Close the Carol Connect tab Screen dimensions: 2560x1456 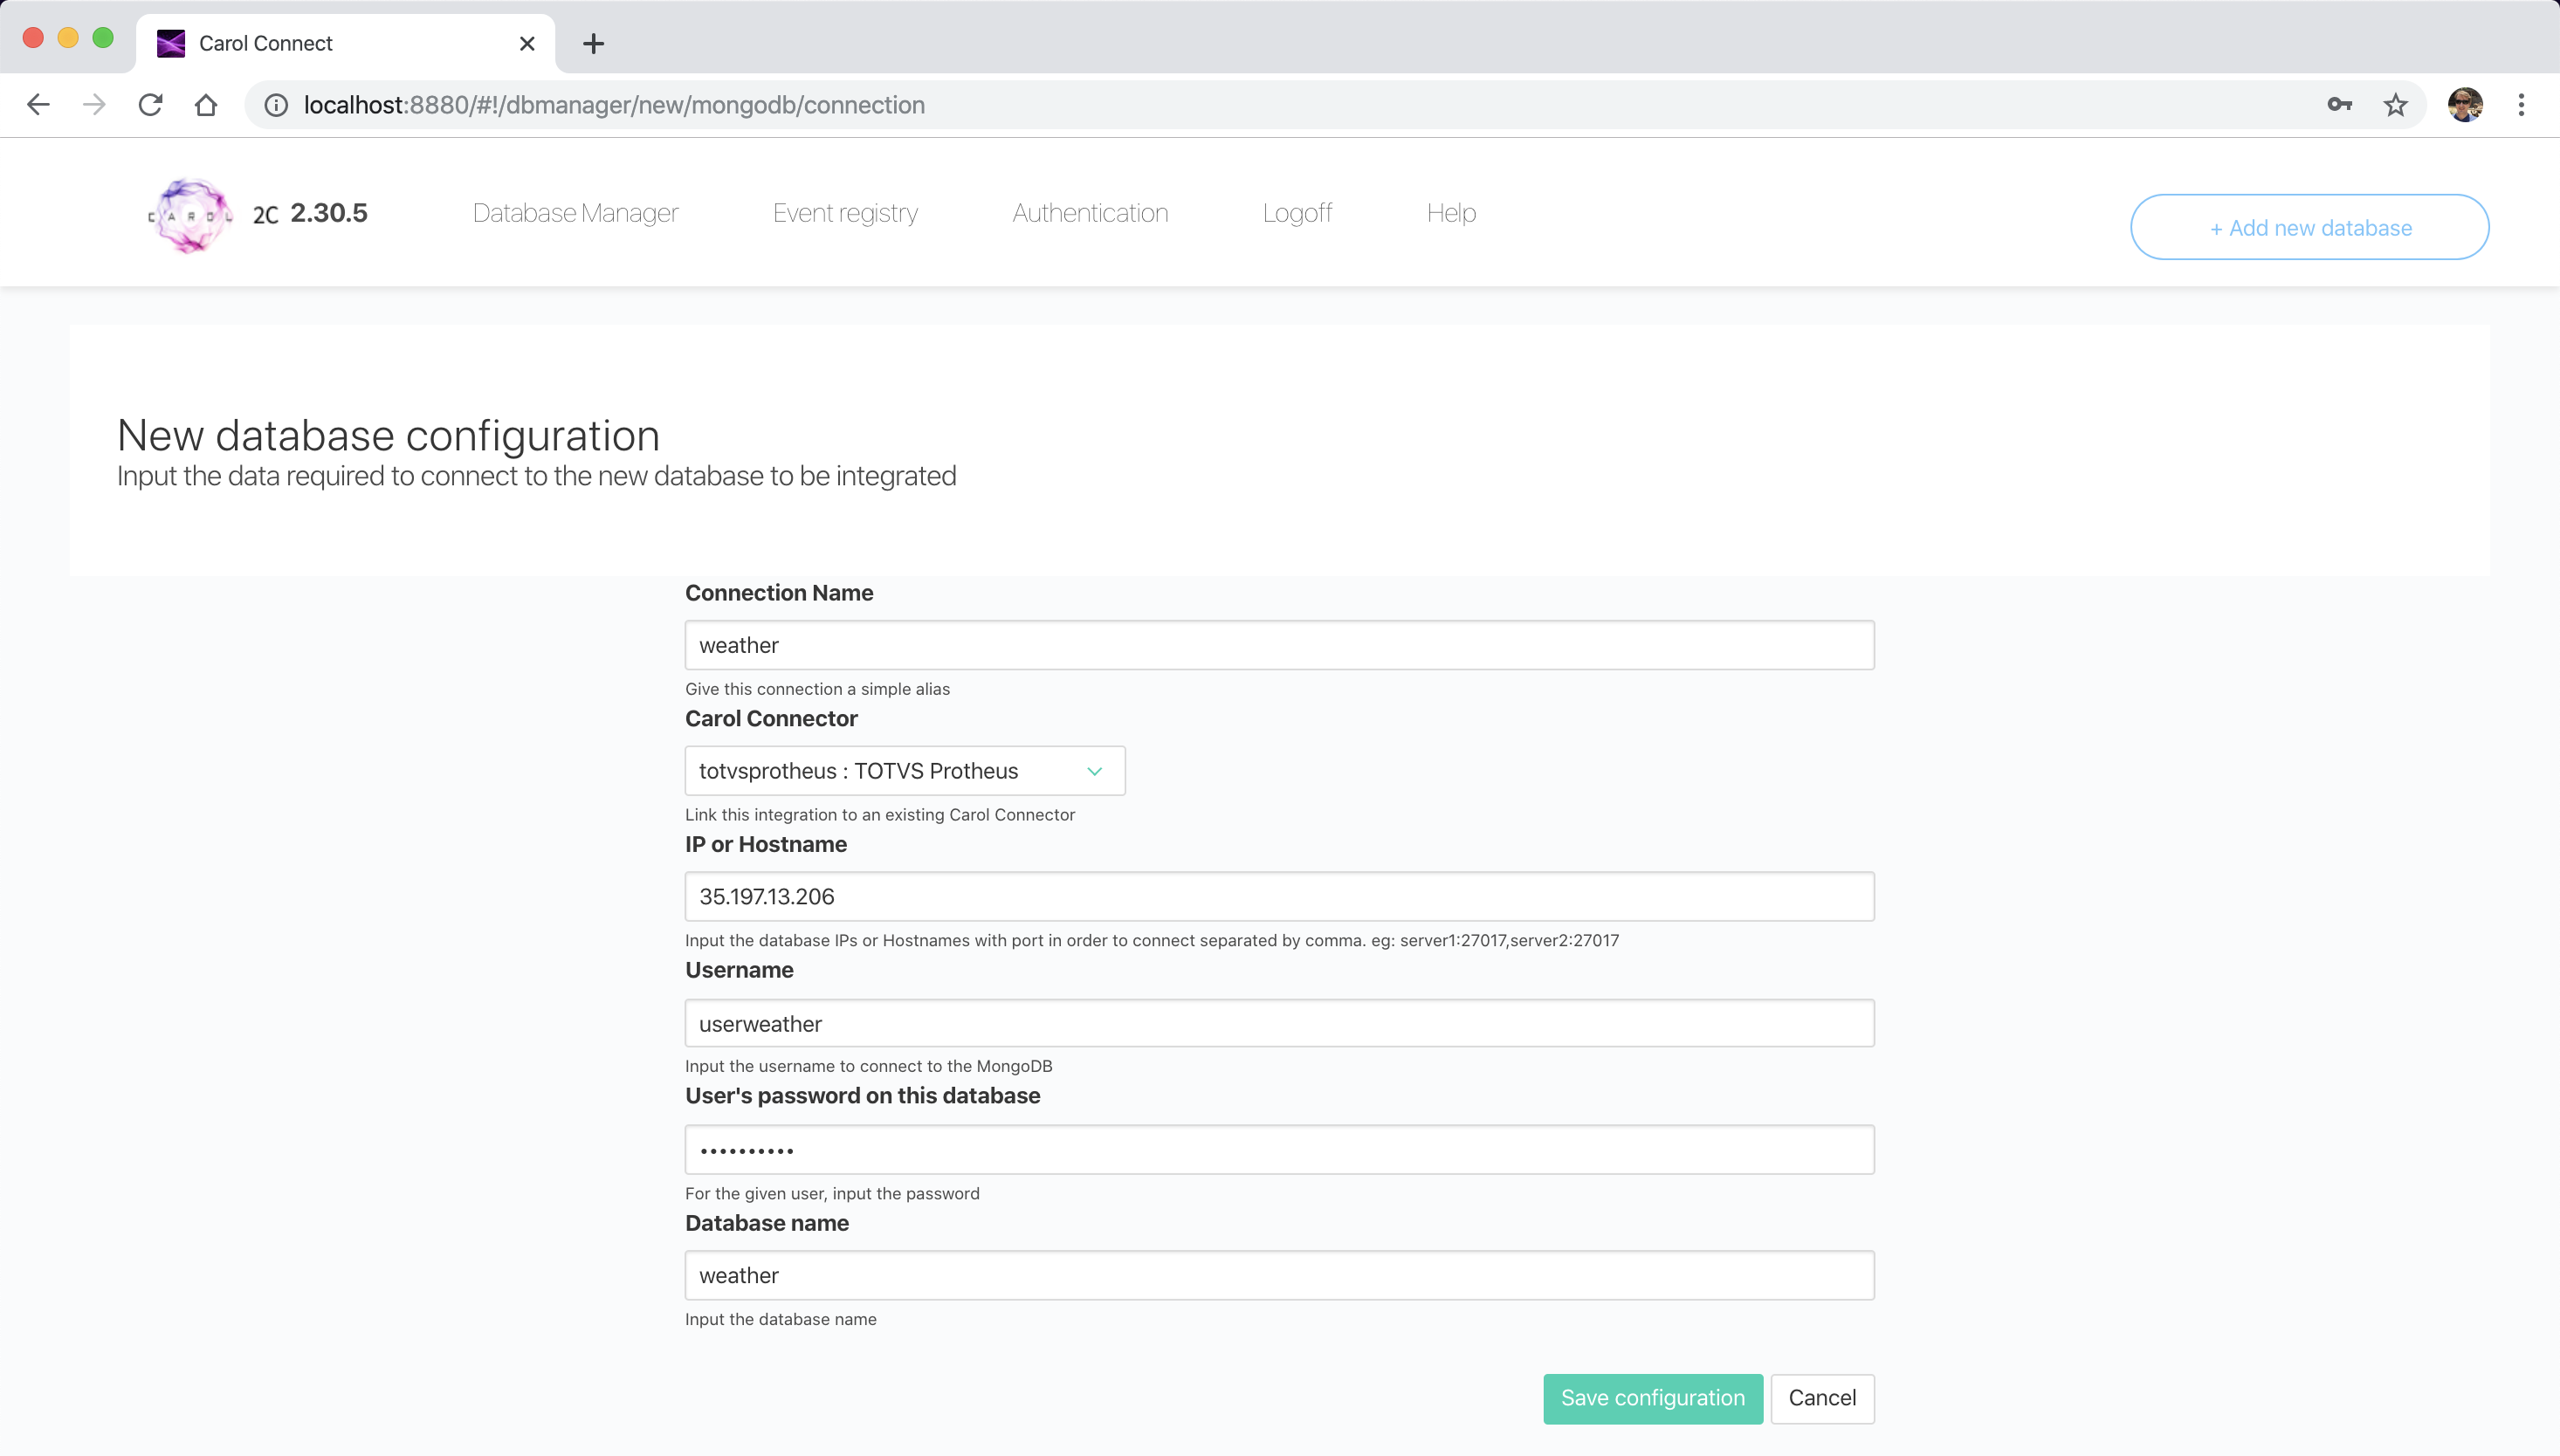tap(527, 43)
